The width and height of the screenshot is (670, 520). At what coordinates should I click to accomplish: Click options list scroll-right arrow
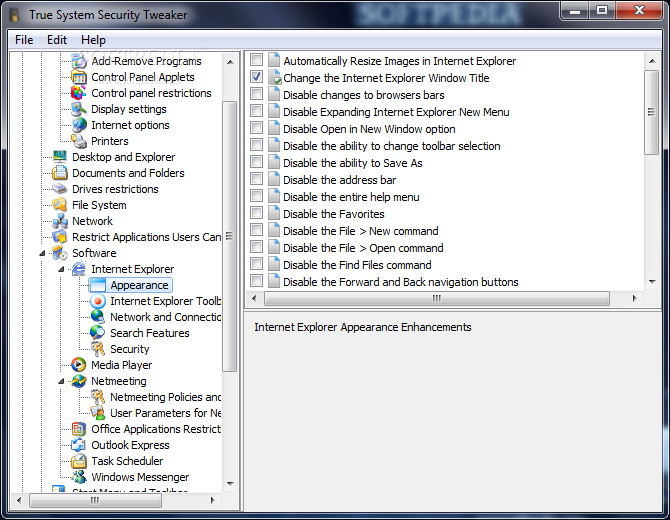click(635, 298)
